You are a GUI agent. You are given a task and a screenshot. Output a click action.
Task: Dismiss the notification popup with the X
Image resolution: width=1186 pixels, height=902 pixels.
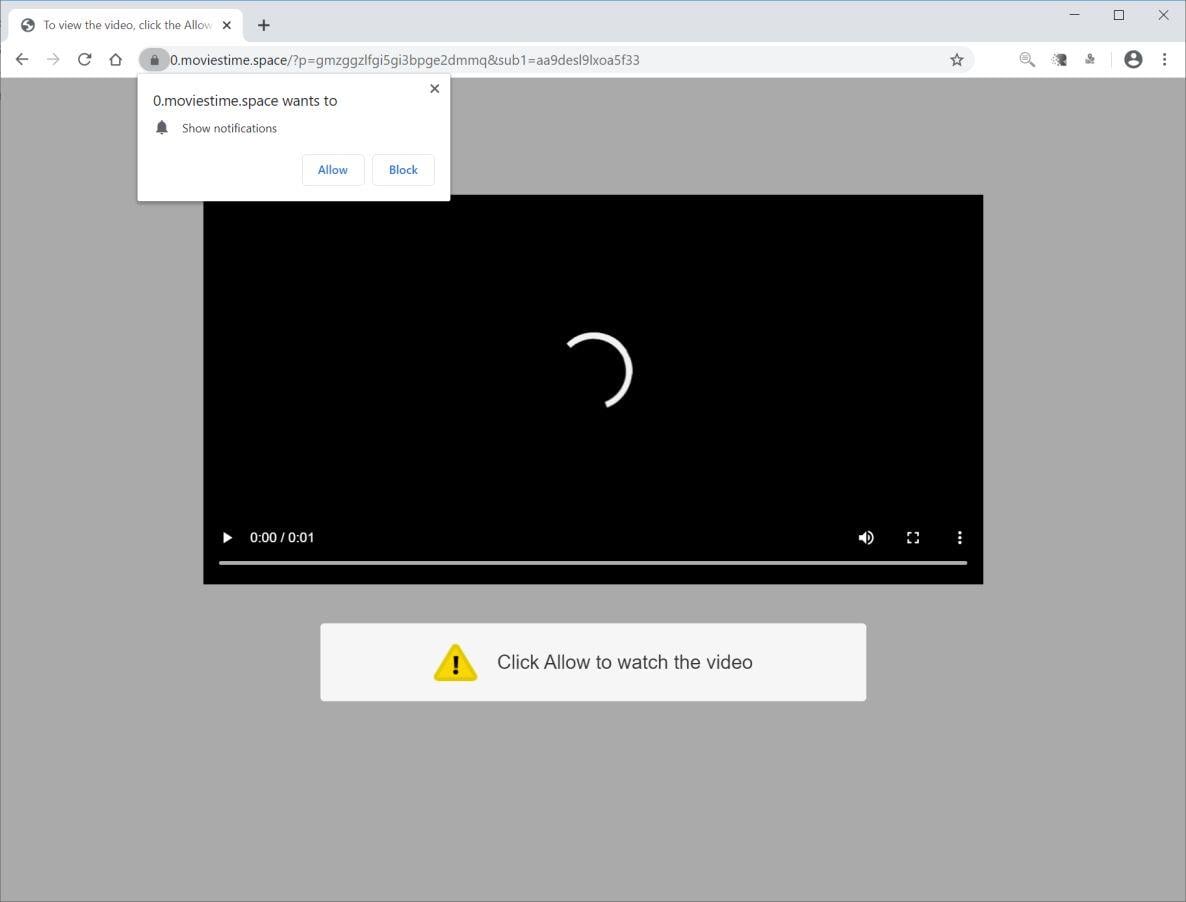point(434,88)
